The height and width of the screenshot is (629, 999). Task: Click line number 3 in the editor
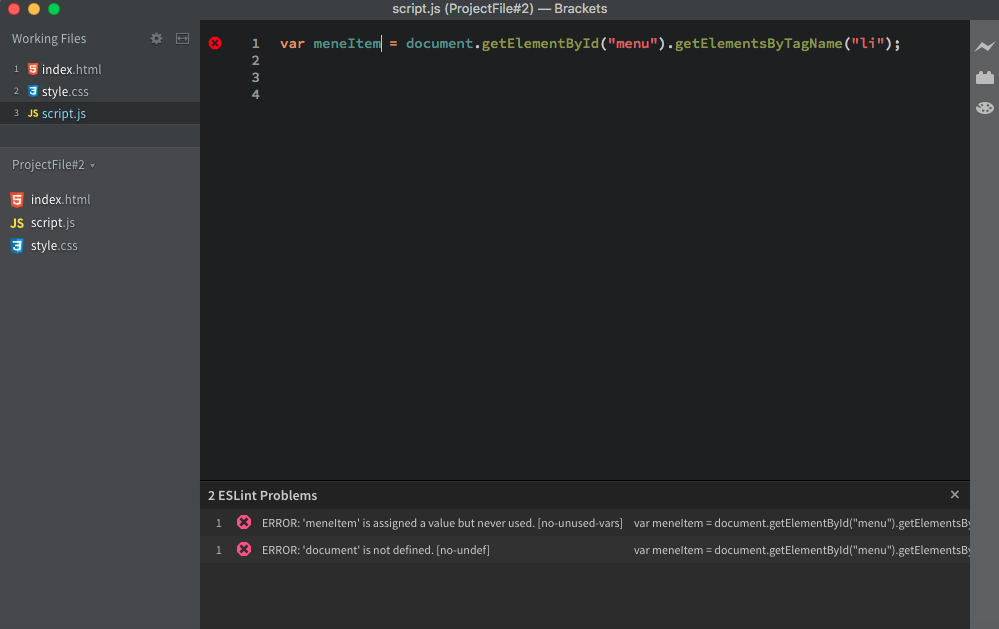coord(255,77)
